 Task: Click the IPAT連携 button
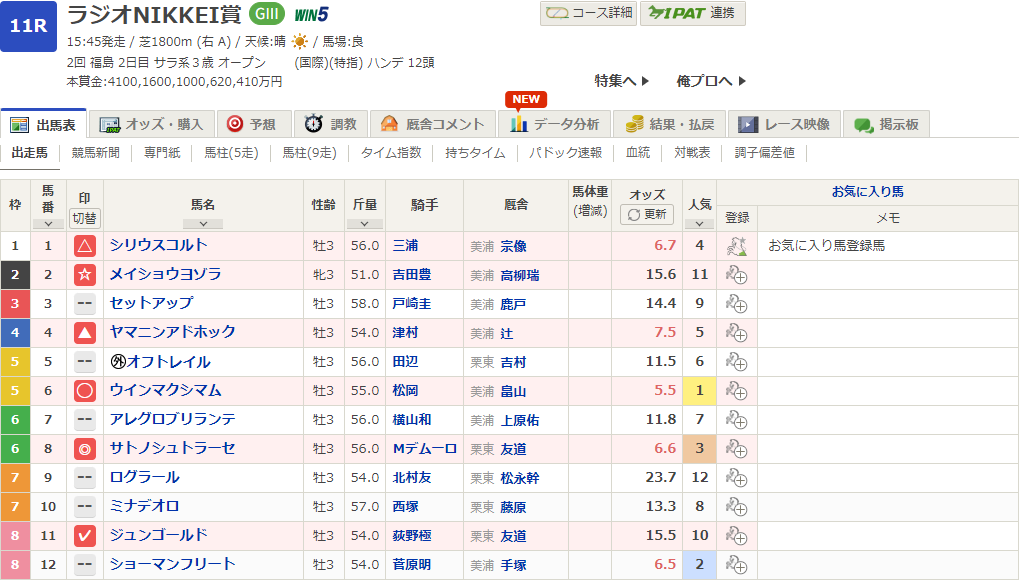pyautogui.click(x=691, y=13)
